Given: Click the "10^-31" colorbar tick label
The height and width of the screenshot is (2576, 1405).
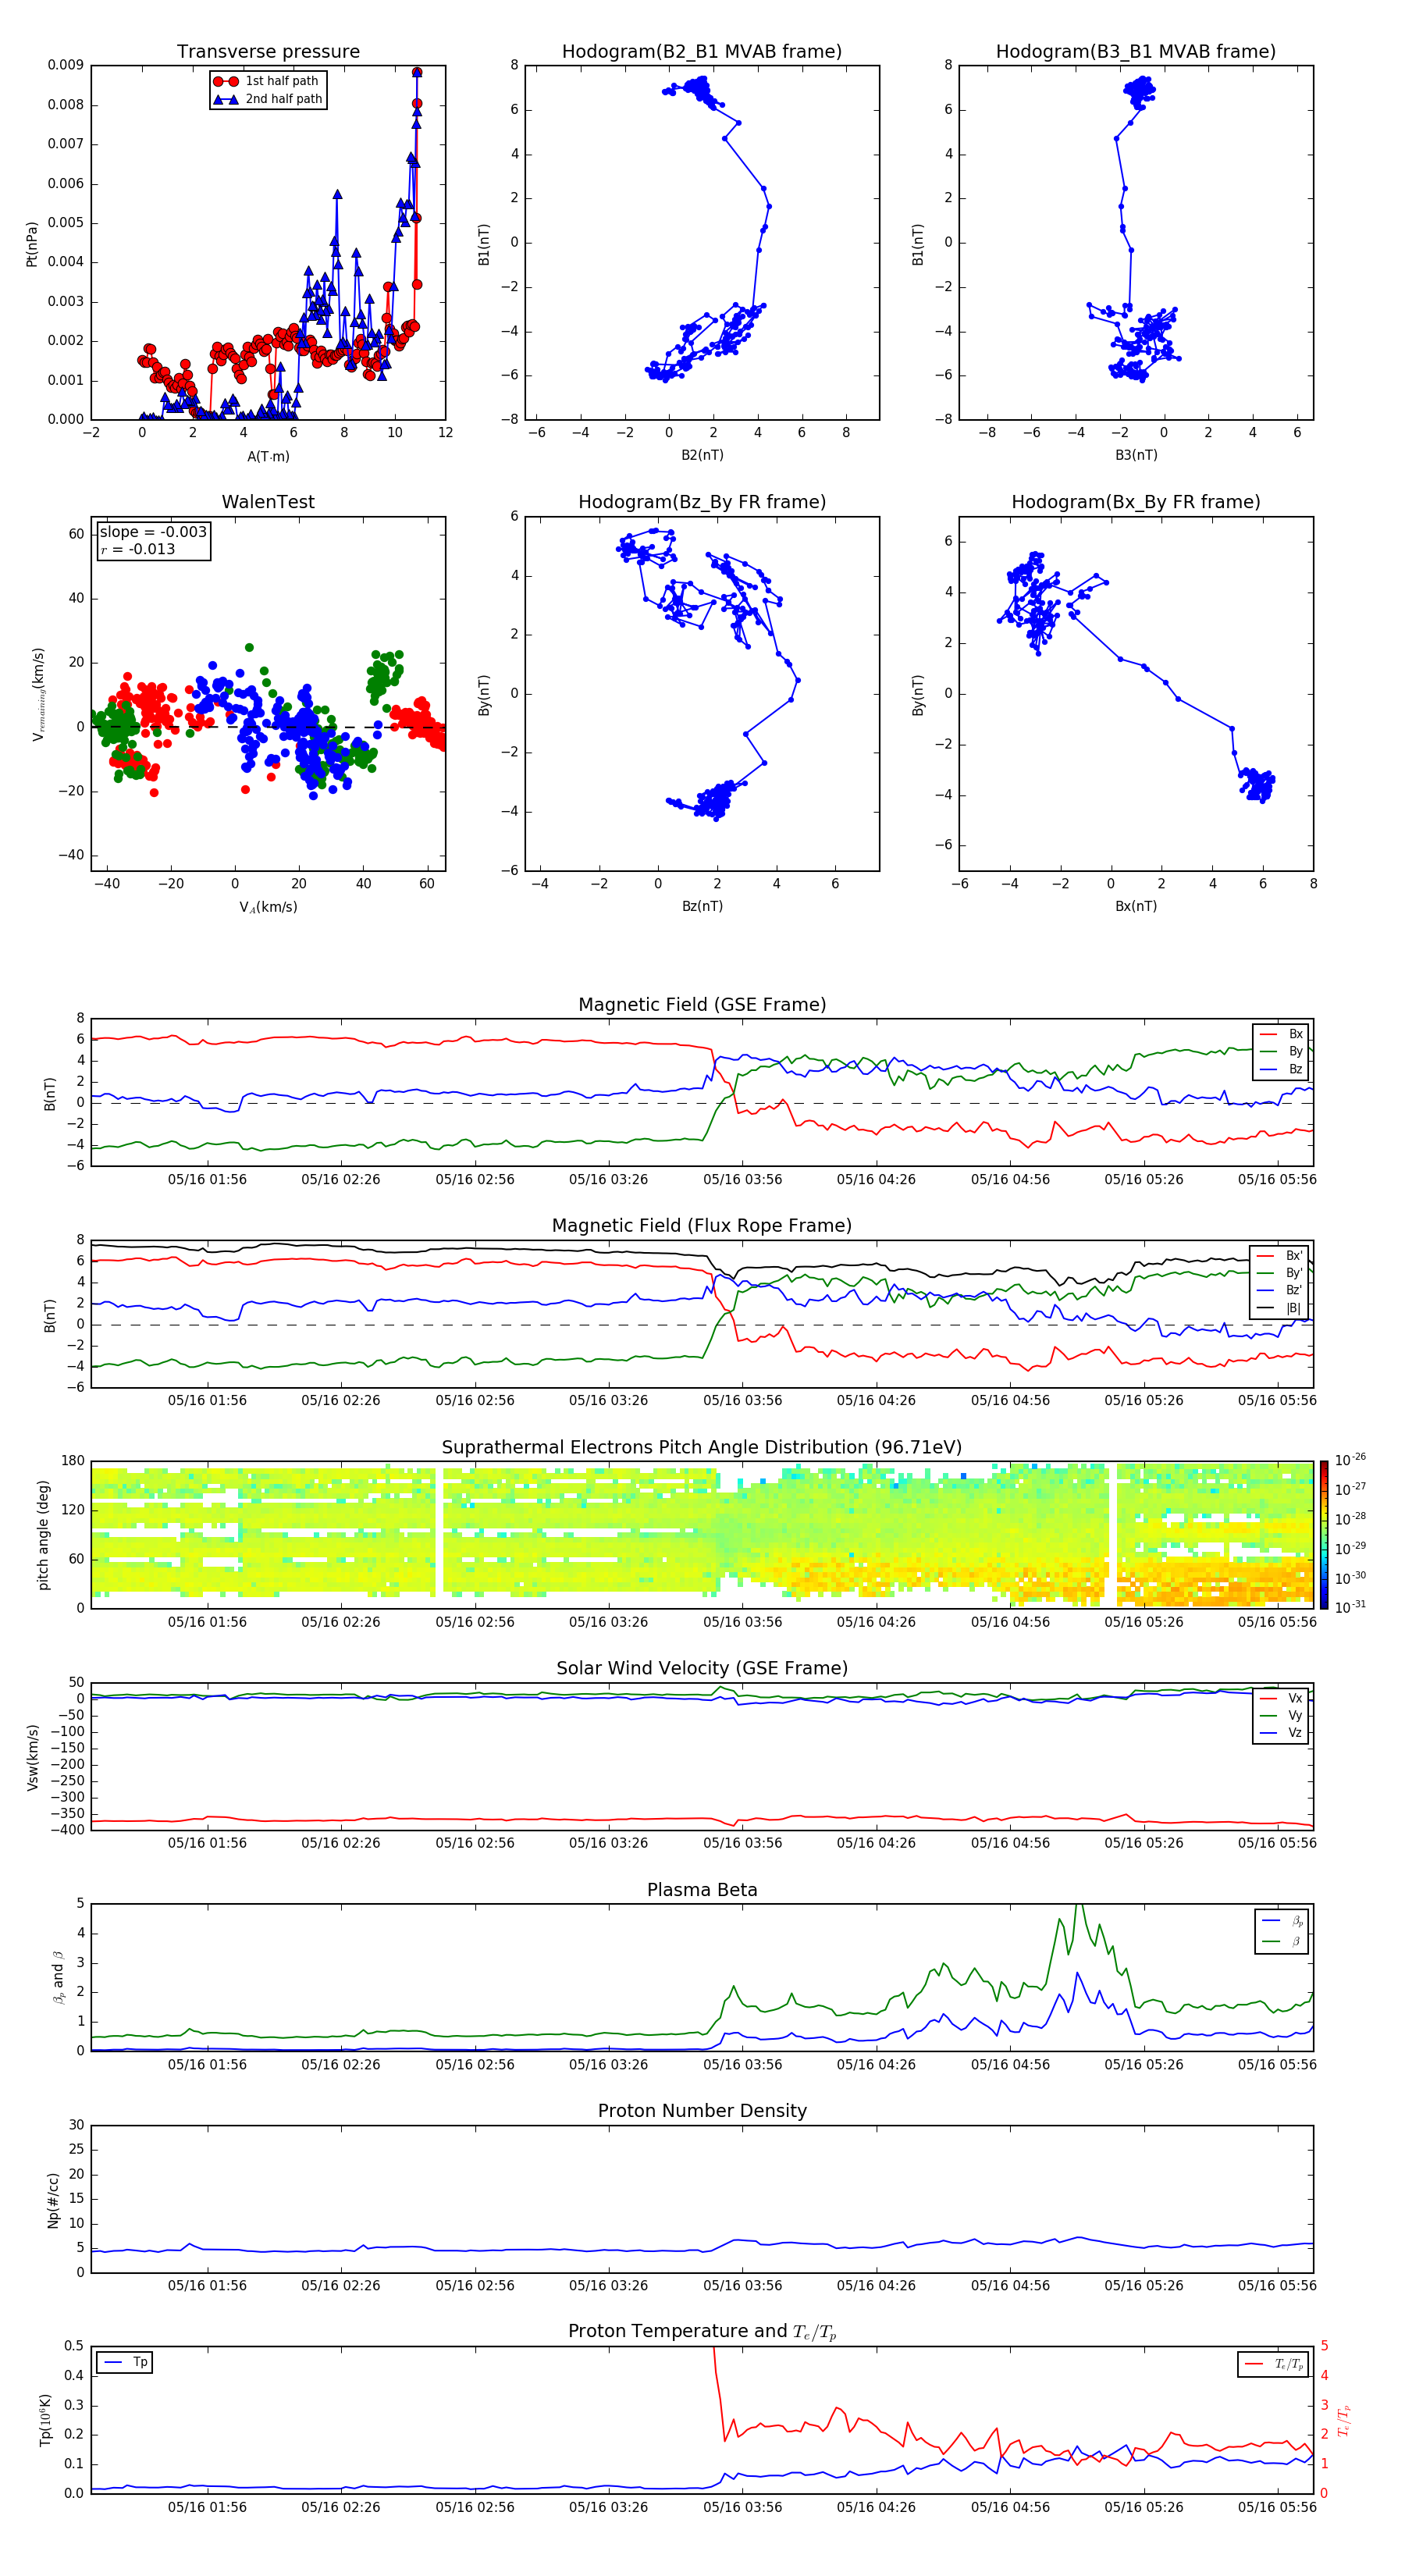Looking at the screenshot, I should (1350, 1607).
